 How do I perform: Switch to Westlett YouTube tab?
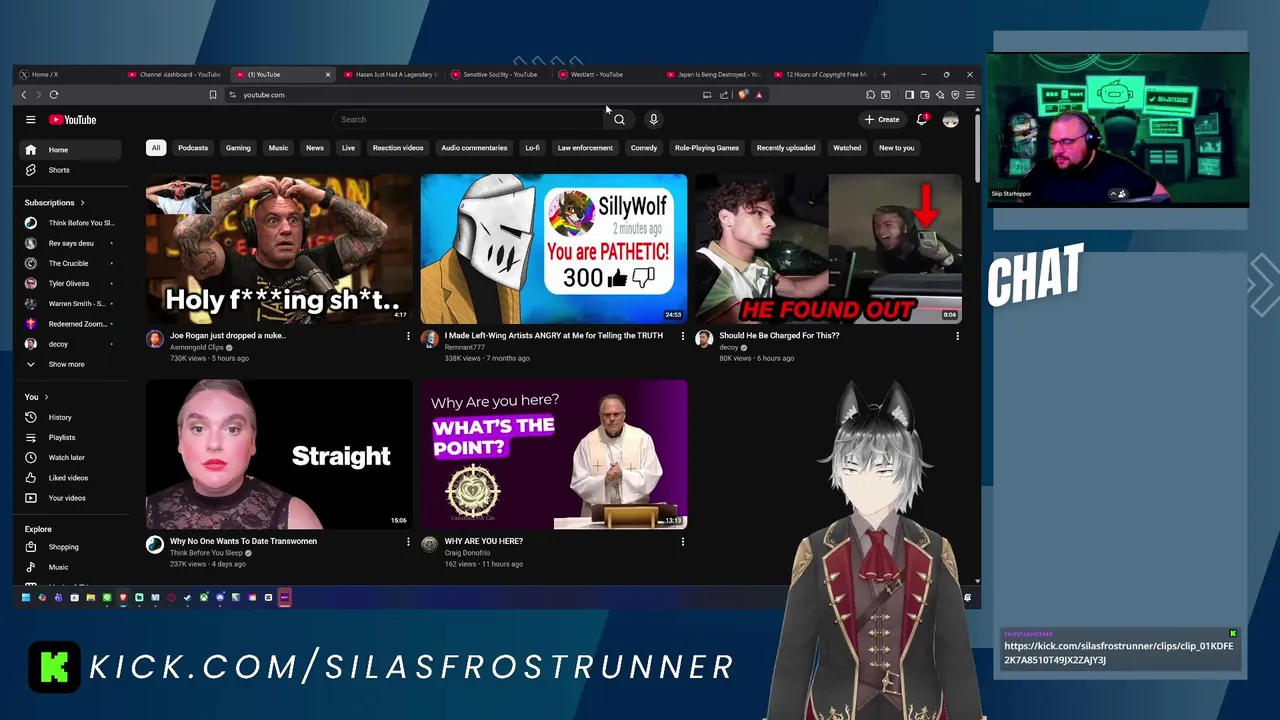coord(604,74)
